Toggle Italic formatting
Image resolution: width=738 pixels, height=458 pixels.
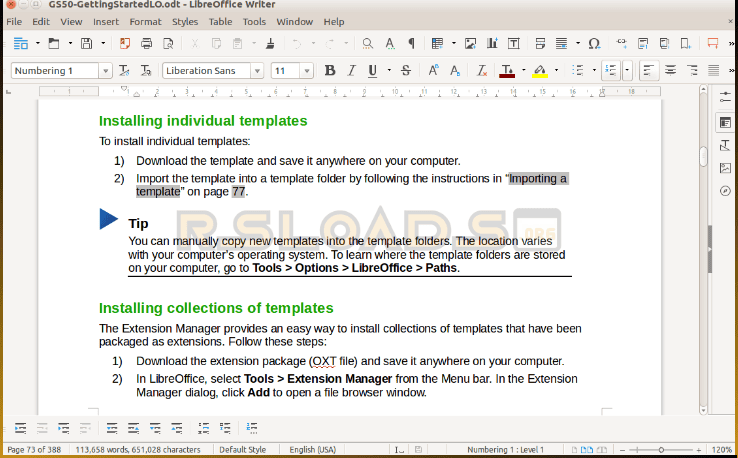(x=350, y=71)
